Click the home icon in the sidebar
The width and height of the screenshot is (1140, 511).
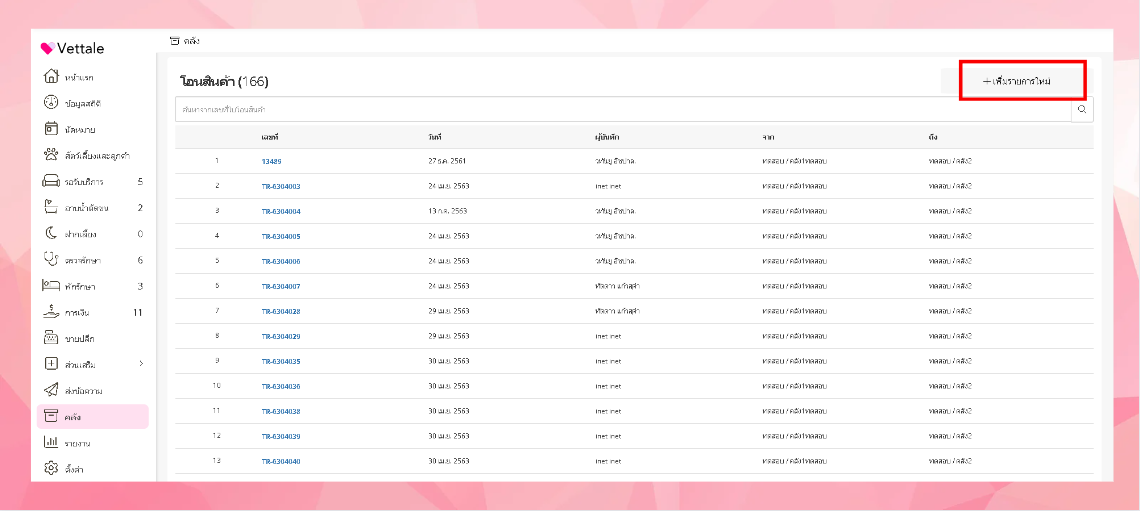click(x=52, y=77)
